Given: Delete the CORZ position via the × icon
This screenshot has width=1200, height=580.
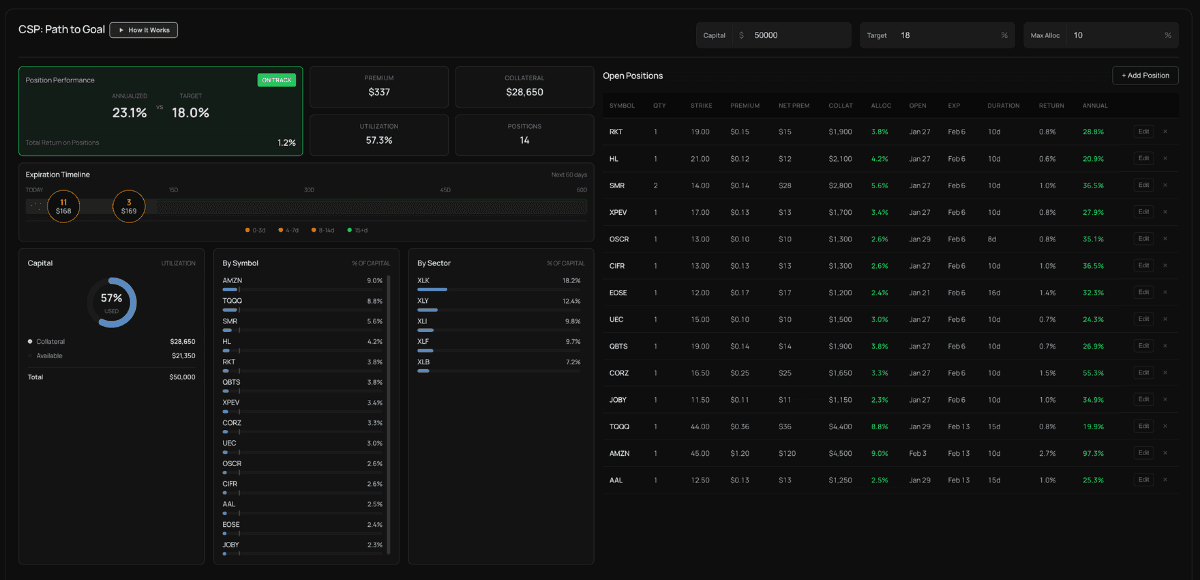Looking at the screenshot, I should click(x=1164, y=372).
